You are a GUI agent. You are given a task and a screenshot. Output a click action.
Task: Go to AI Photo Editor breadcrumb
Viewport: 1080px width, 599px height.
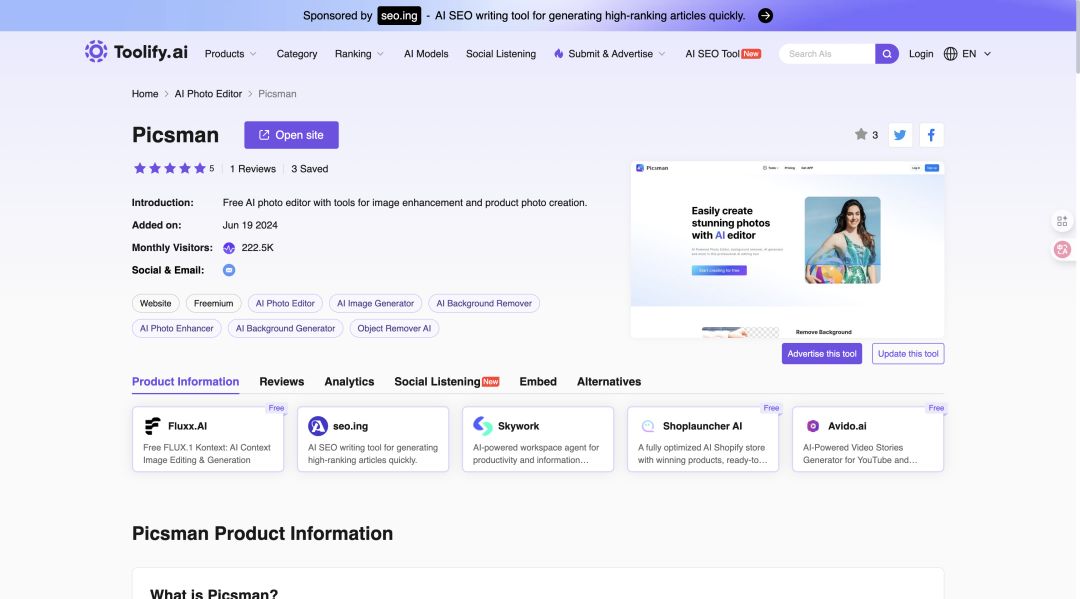(x=208, y=94)
